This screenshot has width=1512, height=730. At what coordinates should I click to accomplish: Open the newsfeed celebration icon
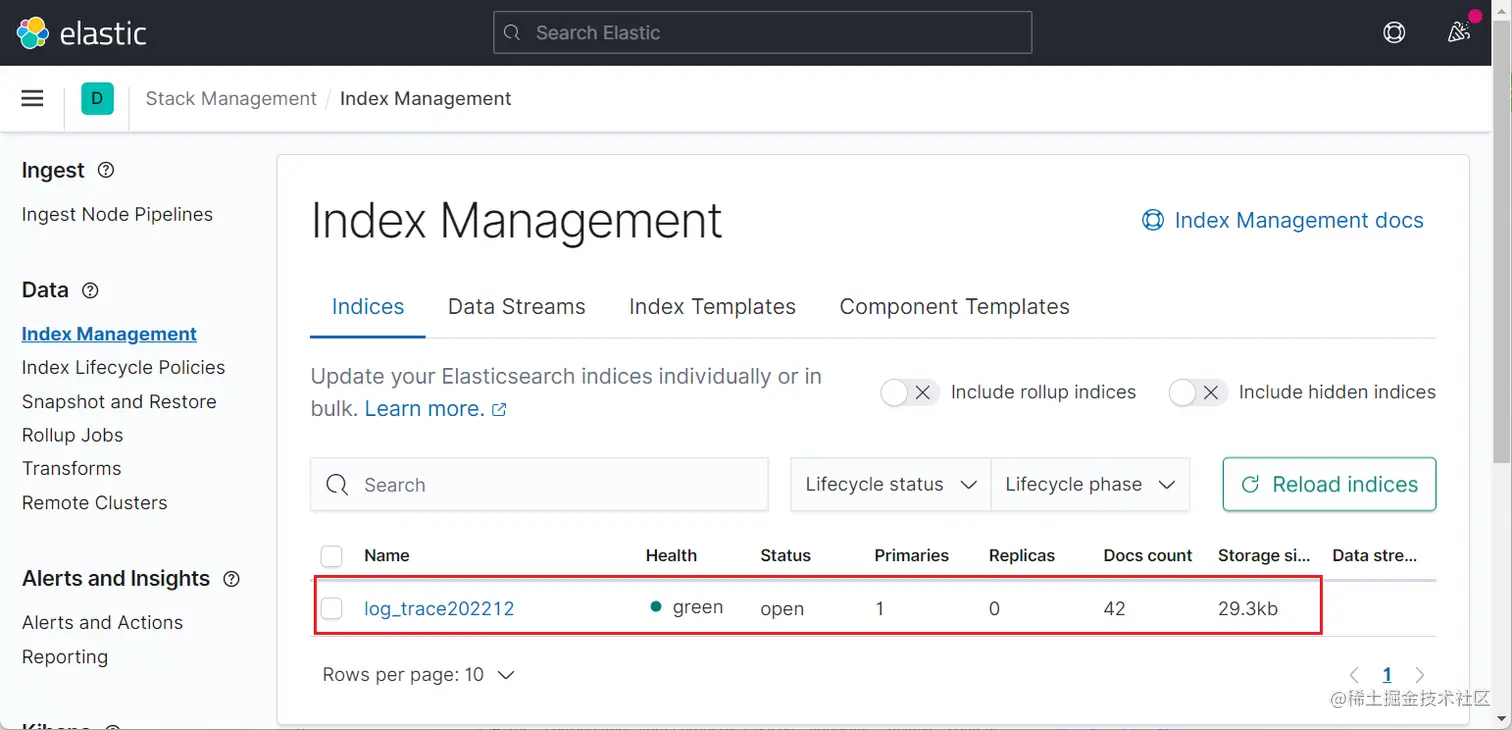point(1459,33)
